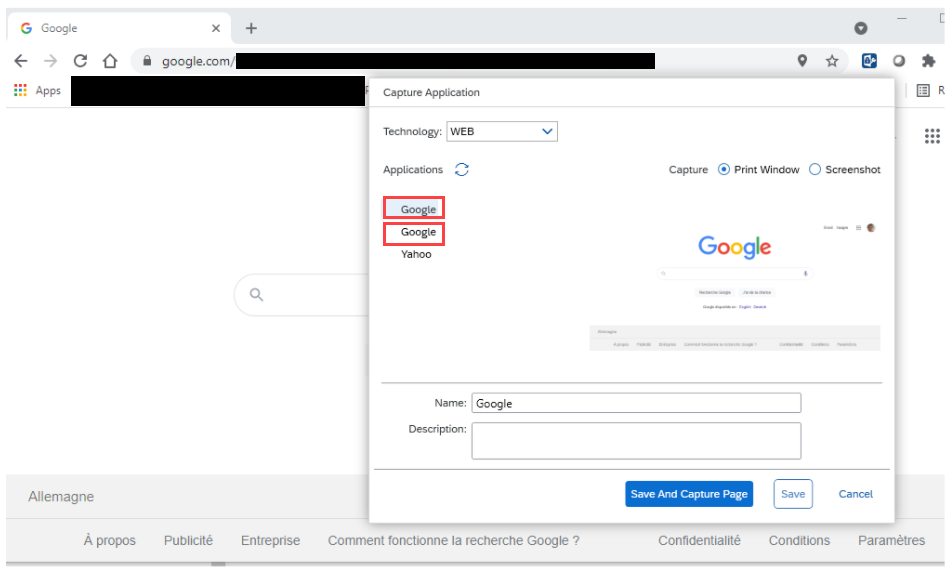Click the Google page preview thumbnail
947x567 pixels.
point(734,285)
